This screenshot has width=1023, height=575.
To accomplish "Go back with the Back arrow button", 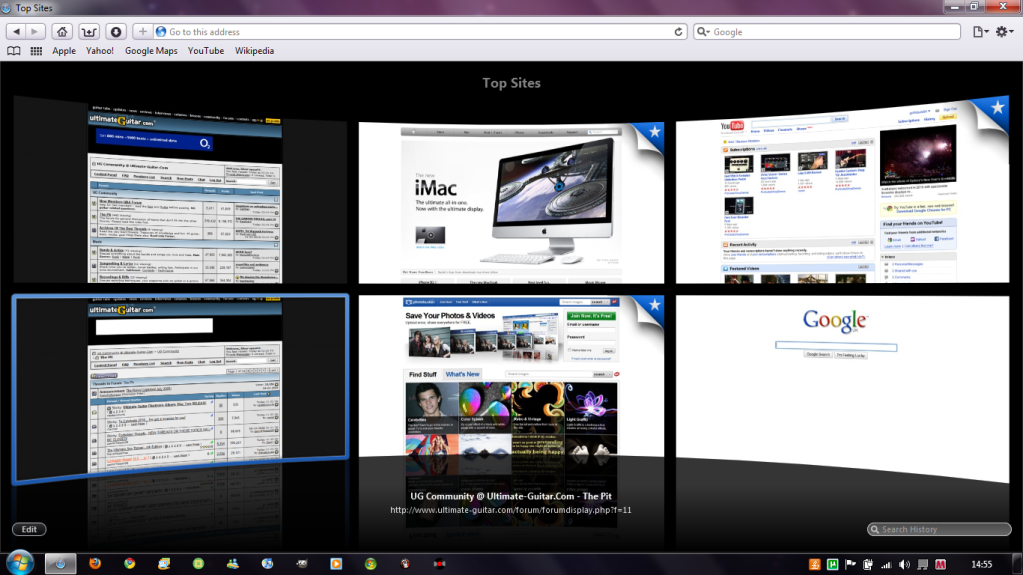I will (16, 31).
